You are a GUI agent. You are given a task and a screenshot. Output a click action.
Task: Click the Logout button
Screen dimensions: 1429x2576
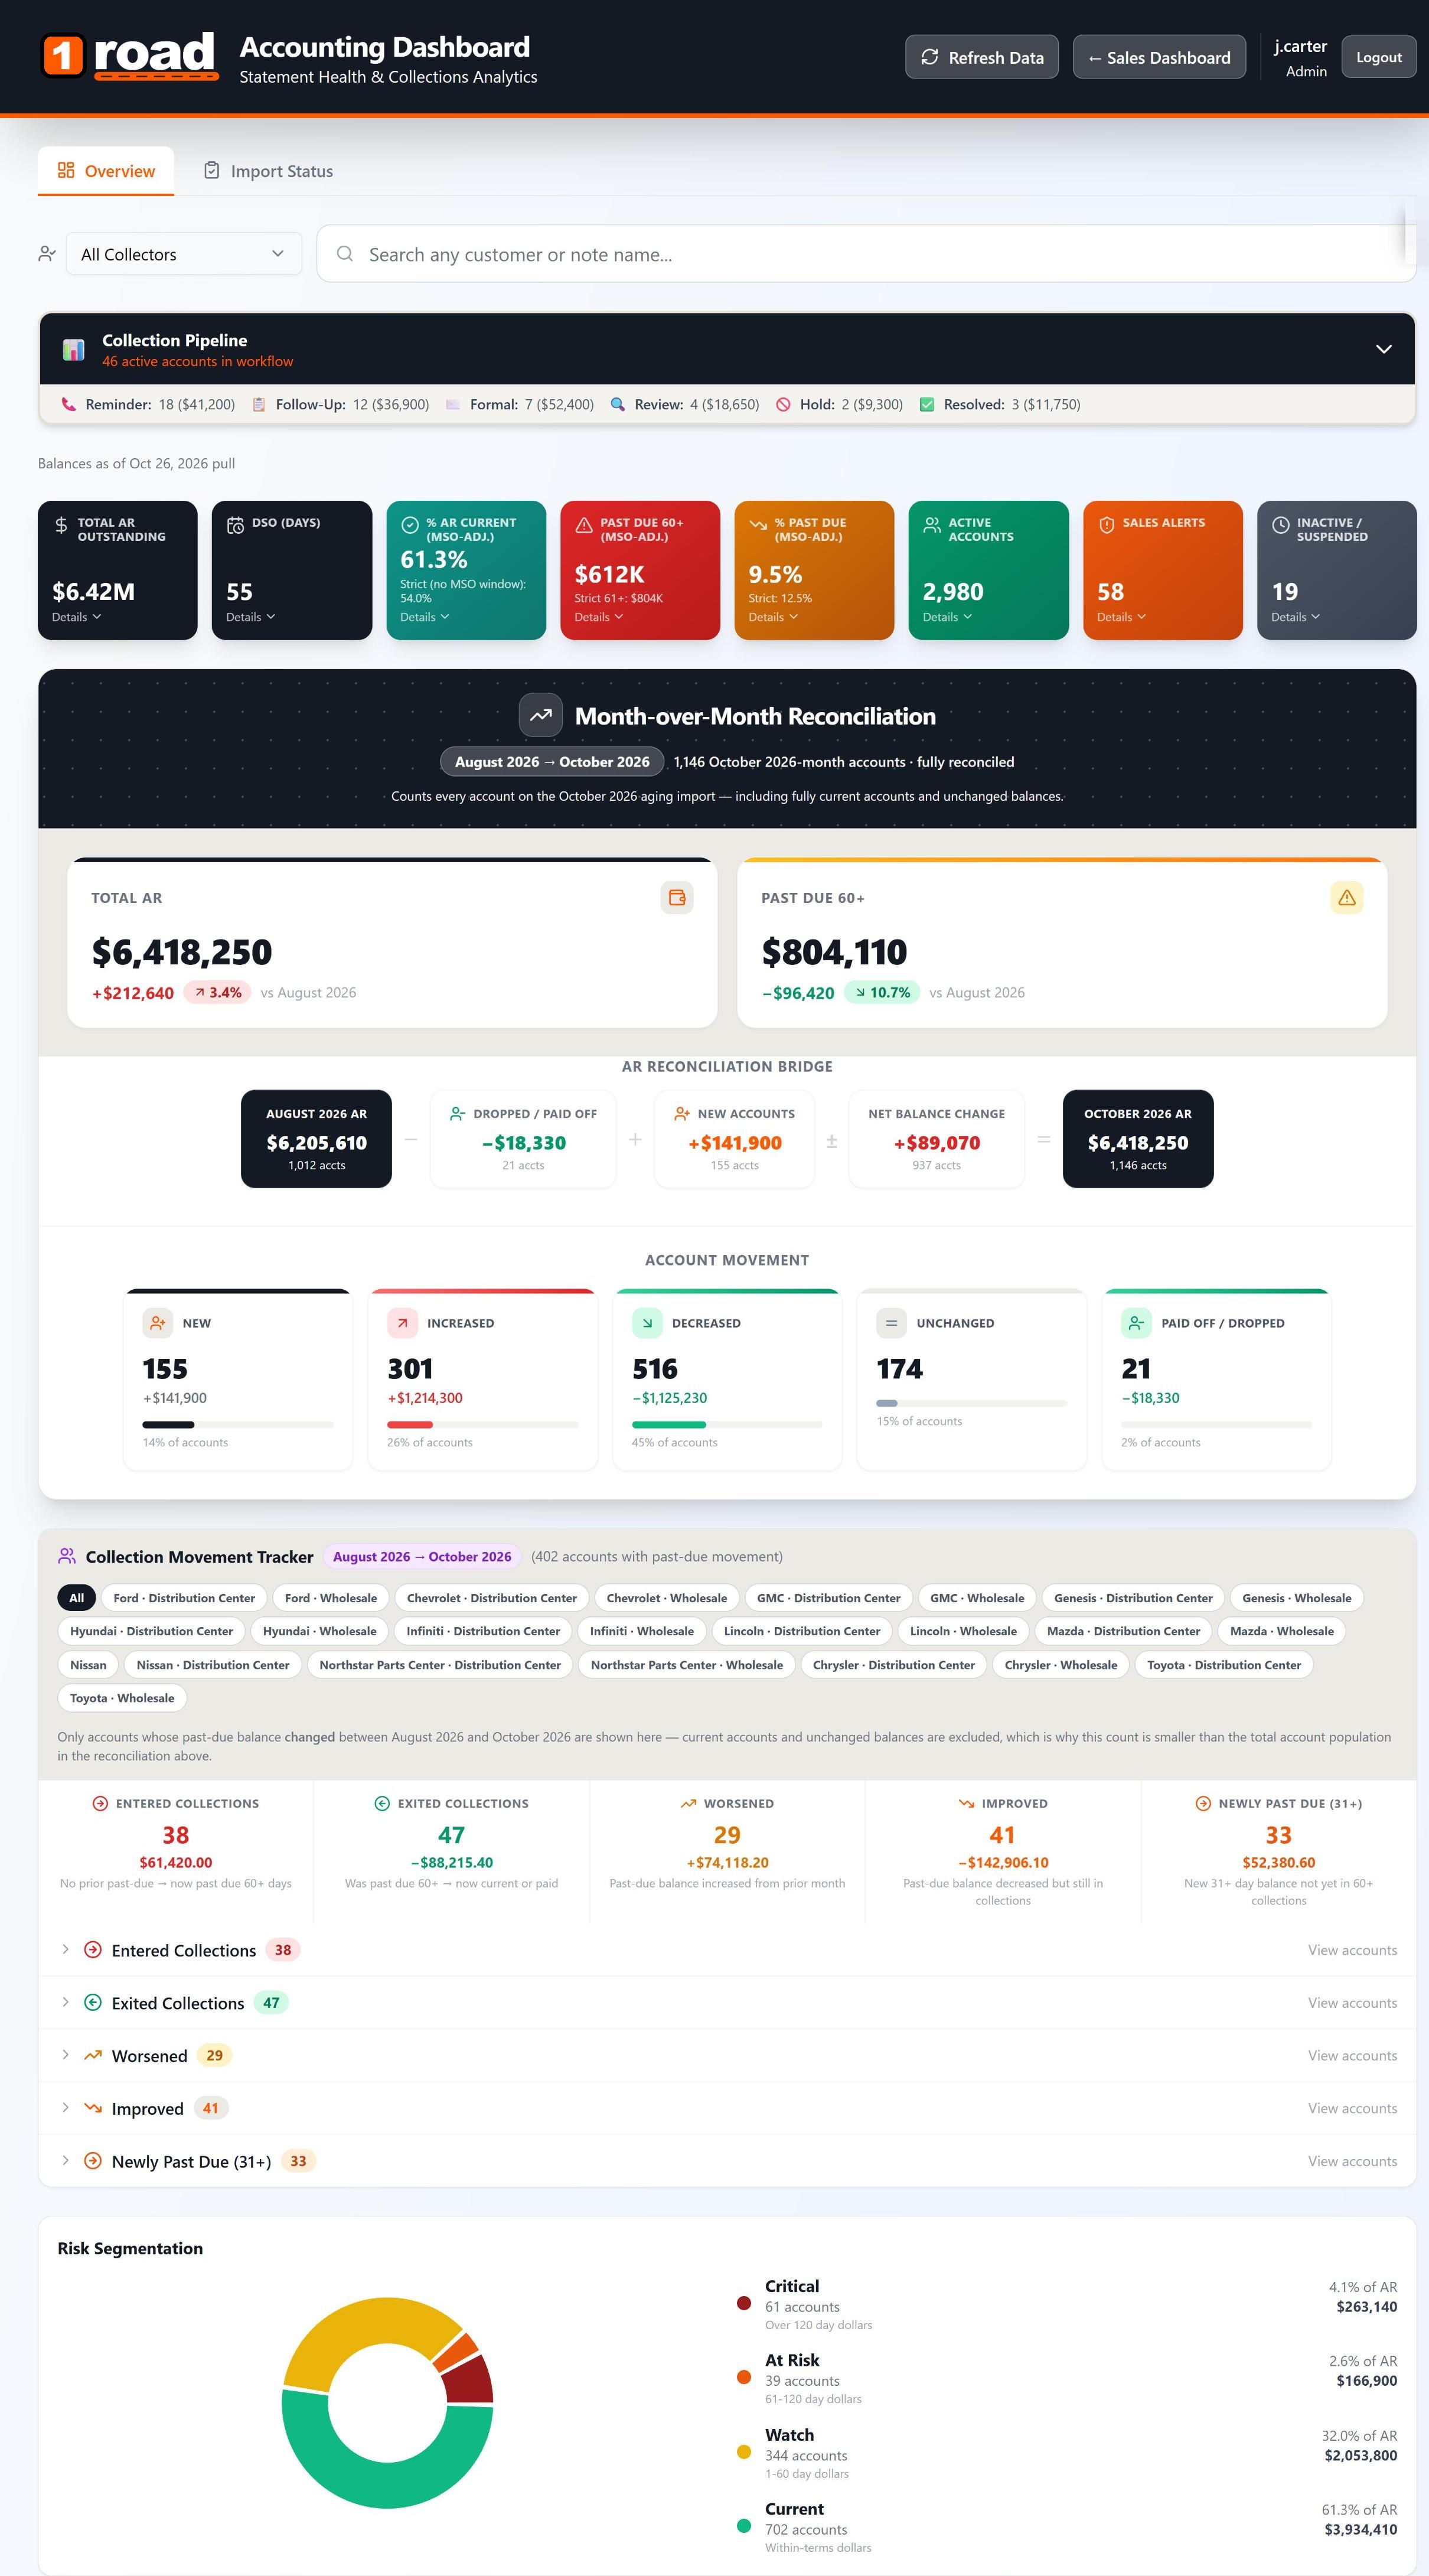tap(1379, 57)
